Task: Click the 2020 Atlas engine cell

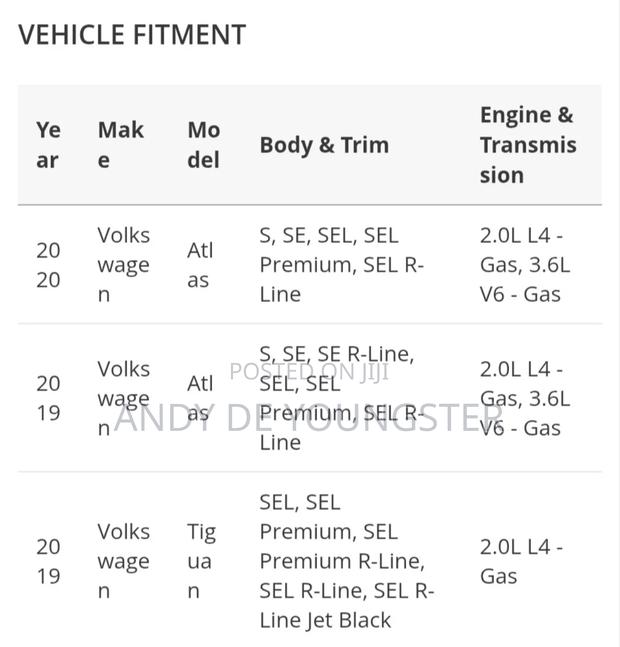Action: coord(525,265)
